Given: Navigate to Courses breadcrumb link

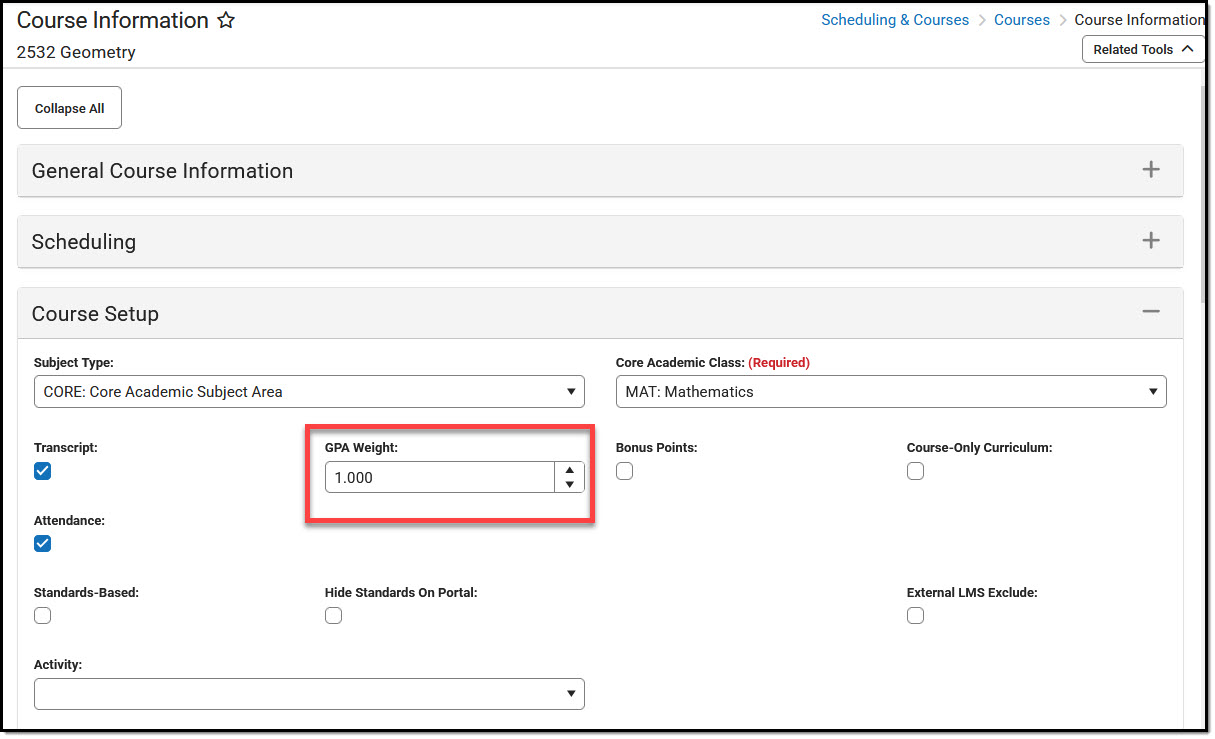Looking at the screenshot, I should [x=1021, y=20].
